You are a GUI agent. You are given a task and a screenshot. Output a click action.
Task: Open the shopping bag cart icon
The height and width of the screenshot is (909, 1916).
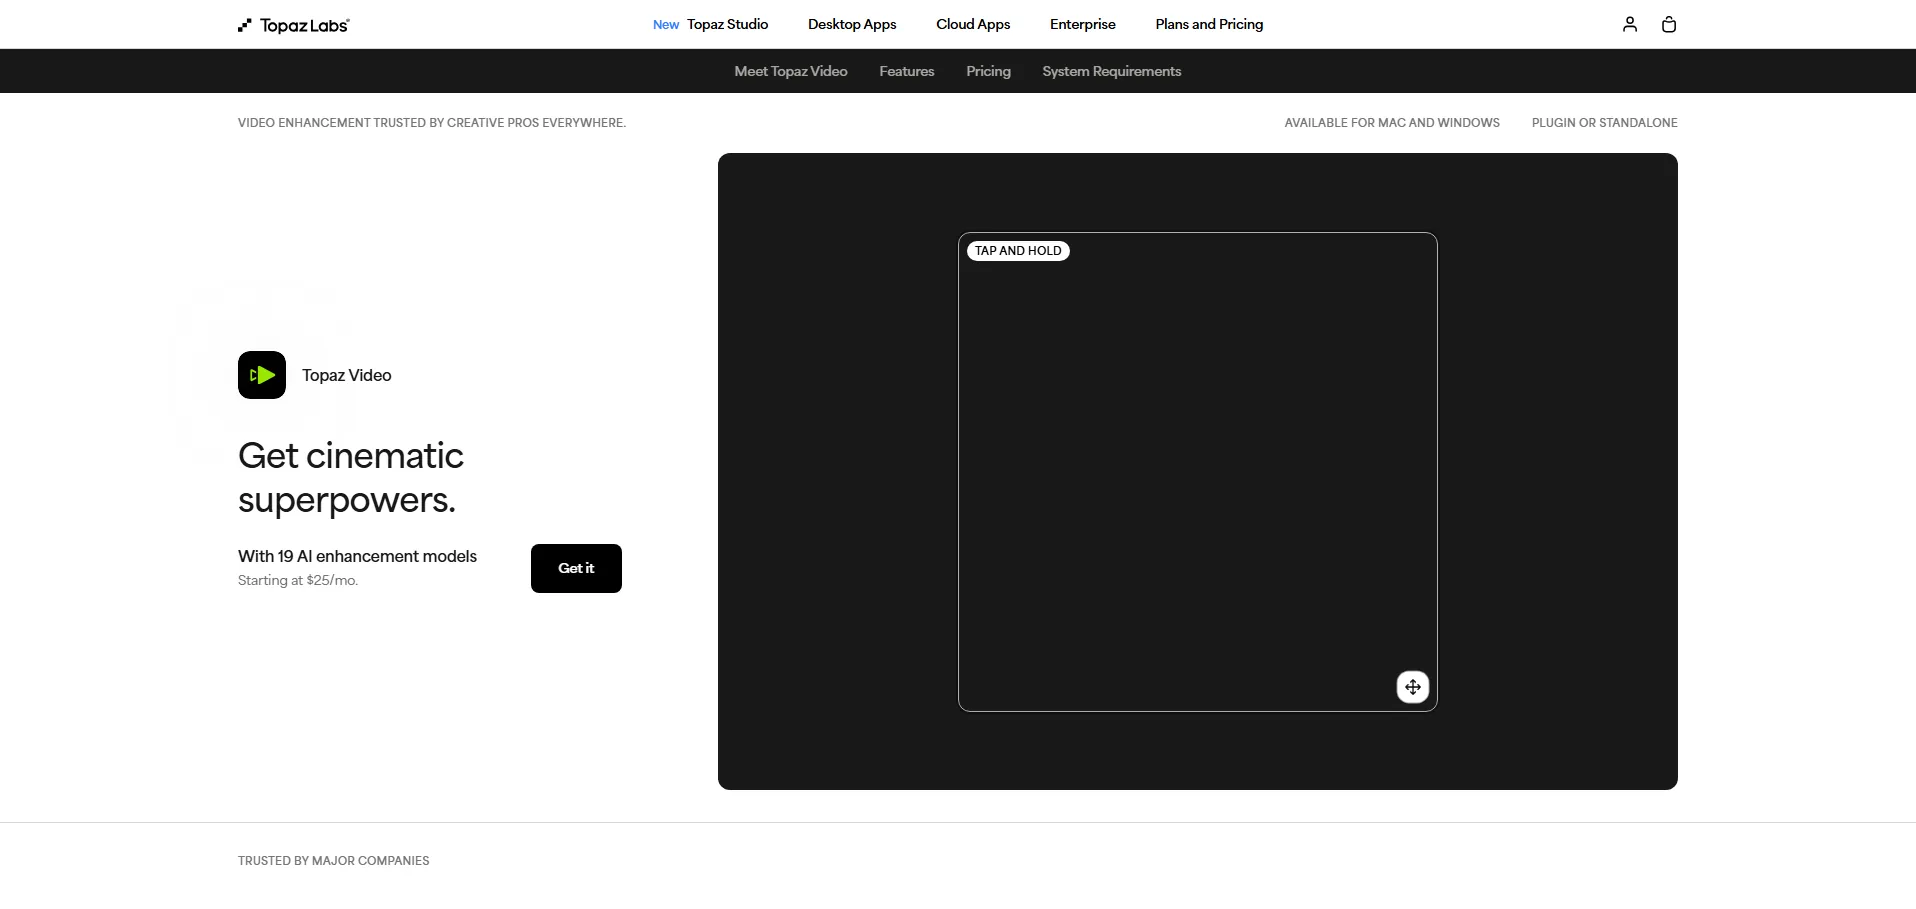(1668, 24)
